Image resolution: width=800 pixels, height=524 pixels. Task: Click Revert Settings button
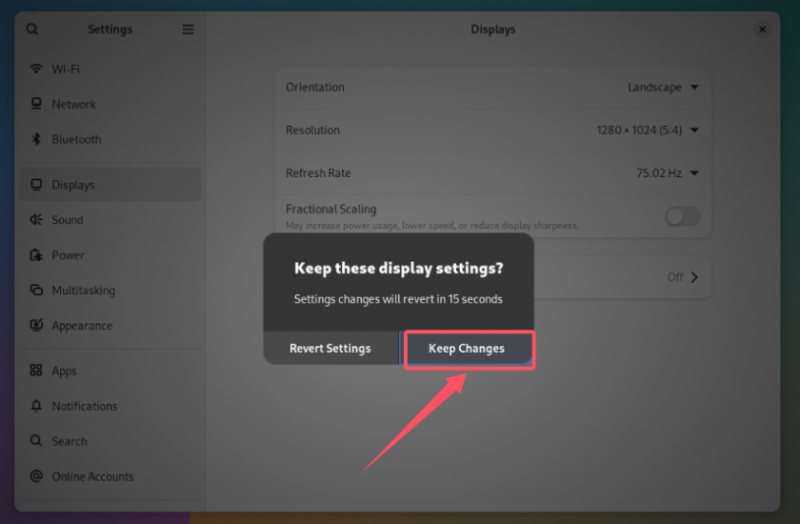[331, 348]
